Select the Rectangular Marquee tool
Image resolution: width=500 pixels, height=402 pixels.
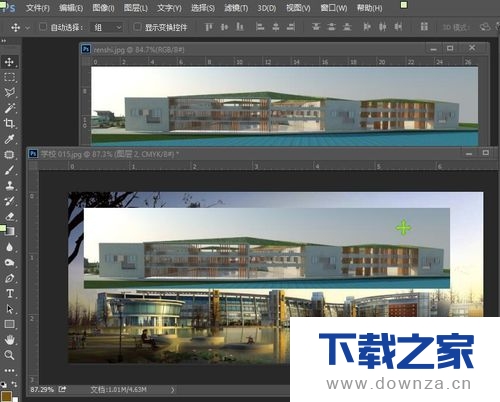[x=9, y=77]
